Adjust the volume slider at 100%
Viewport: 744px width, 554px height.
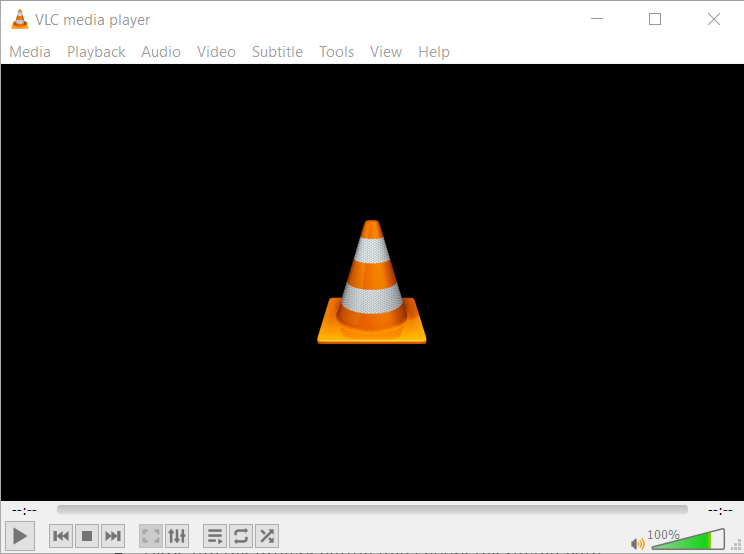688,539
